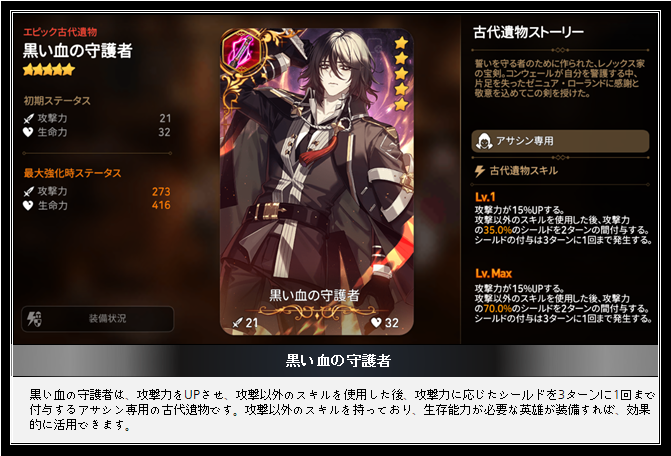
Task: Select the Lv.Max skill heading
Action: click(x=493, y=273)
